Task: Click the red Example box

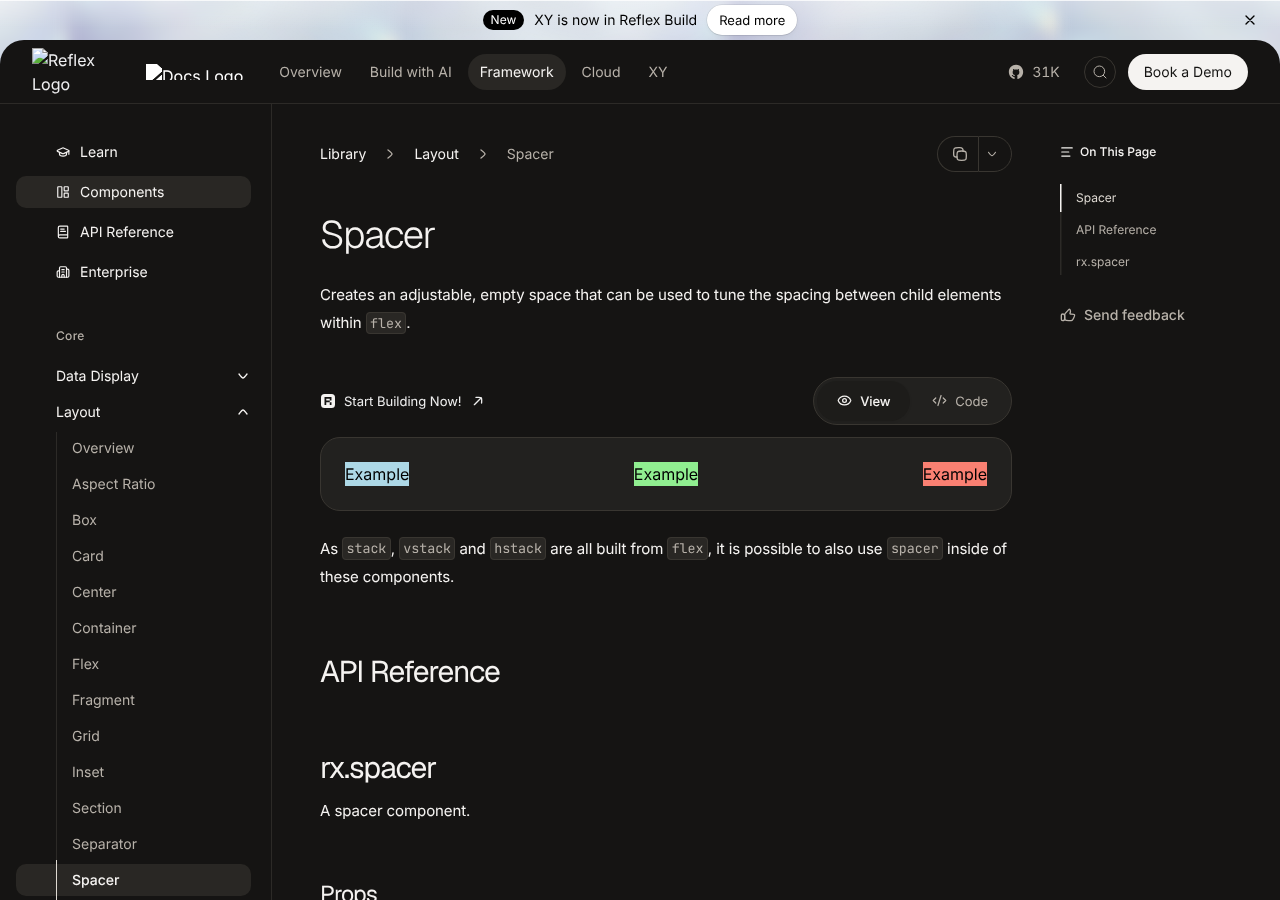Action: 955,474
